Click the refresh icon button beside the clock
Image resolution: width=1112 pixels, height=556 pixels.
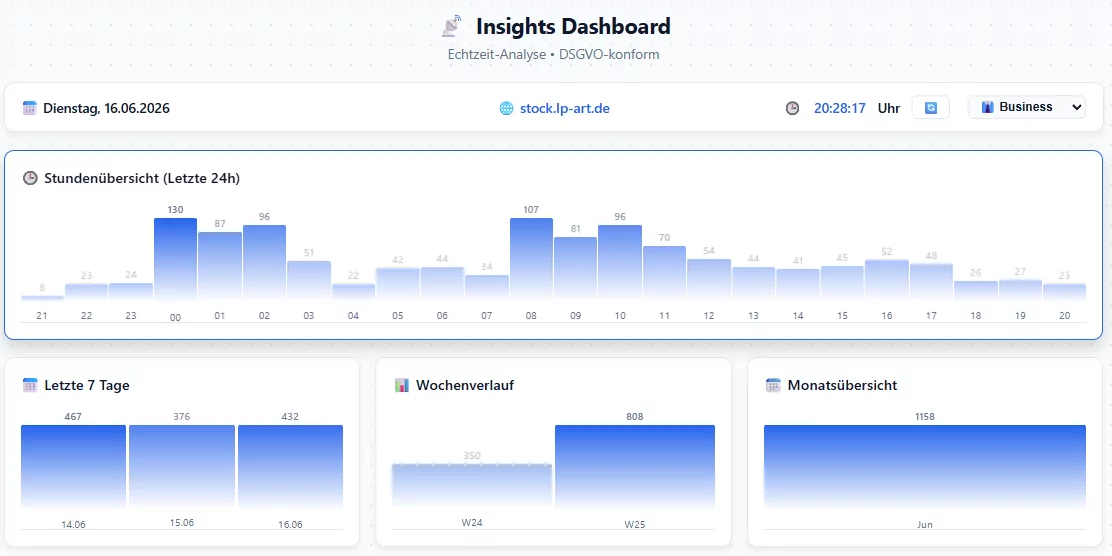(x=930, y=108)
